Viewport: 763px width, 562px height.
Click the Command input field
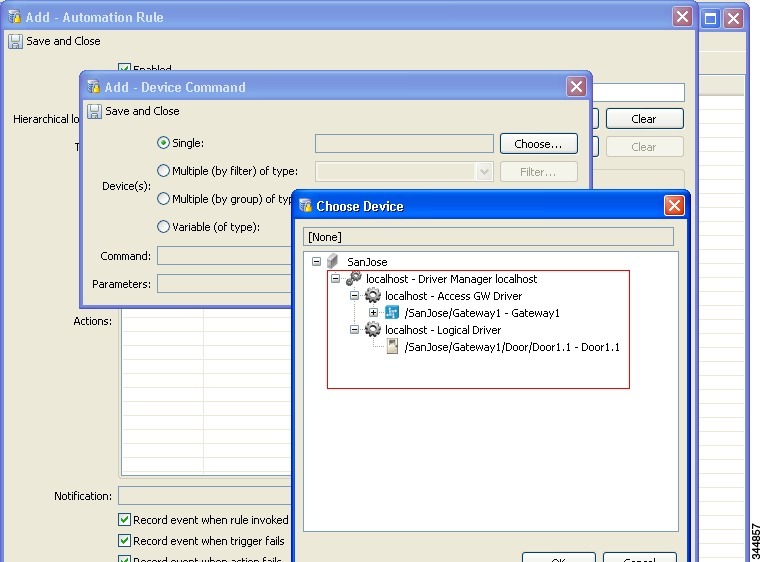(224, 256)
